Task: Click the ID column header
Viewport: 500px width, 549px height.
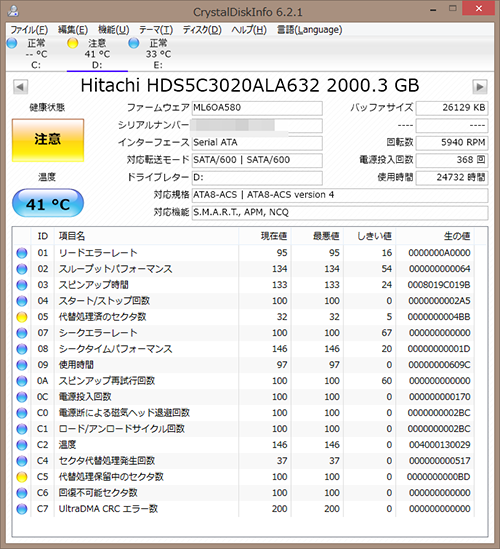Action: (x=43, y=236)
